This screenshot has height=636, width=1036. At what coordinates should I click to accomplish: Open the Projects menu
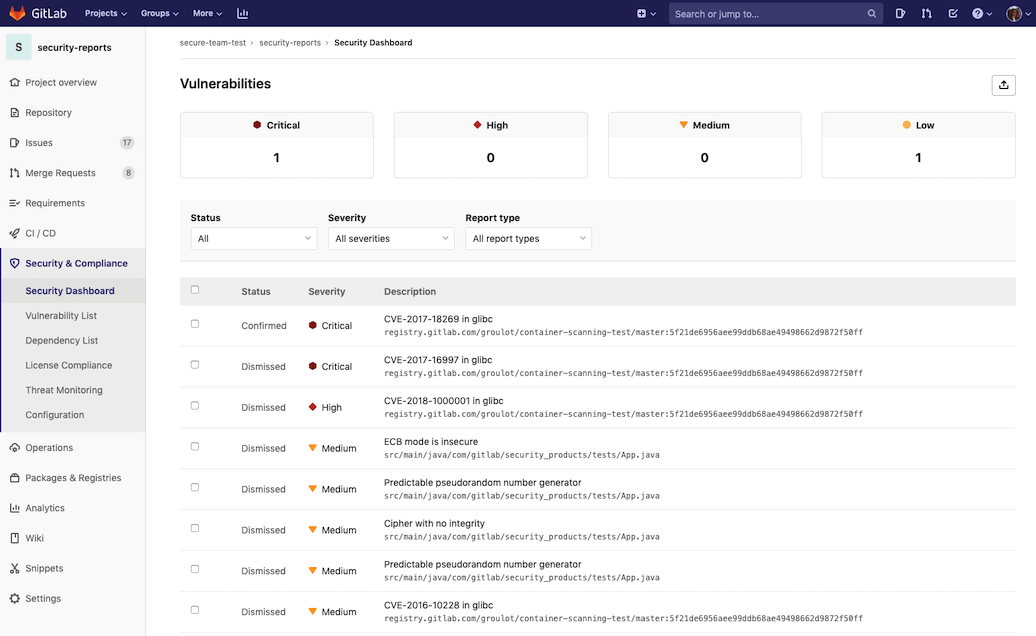coord(105,13)
